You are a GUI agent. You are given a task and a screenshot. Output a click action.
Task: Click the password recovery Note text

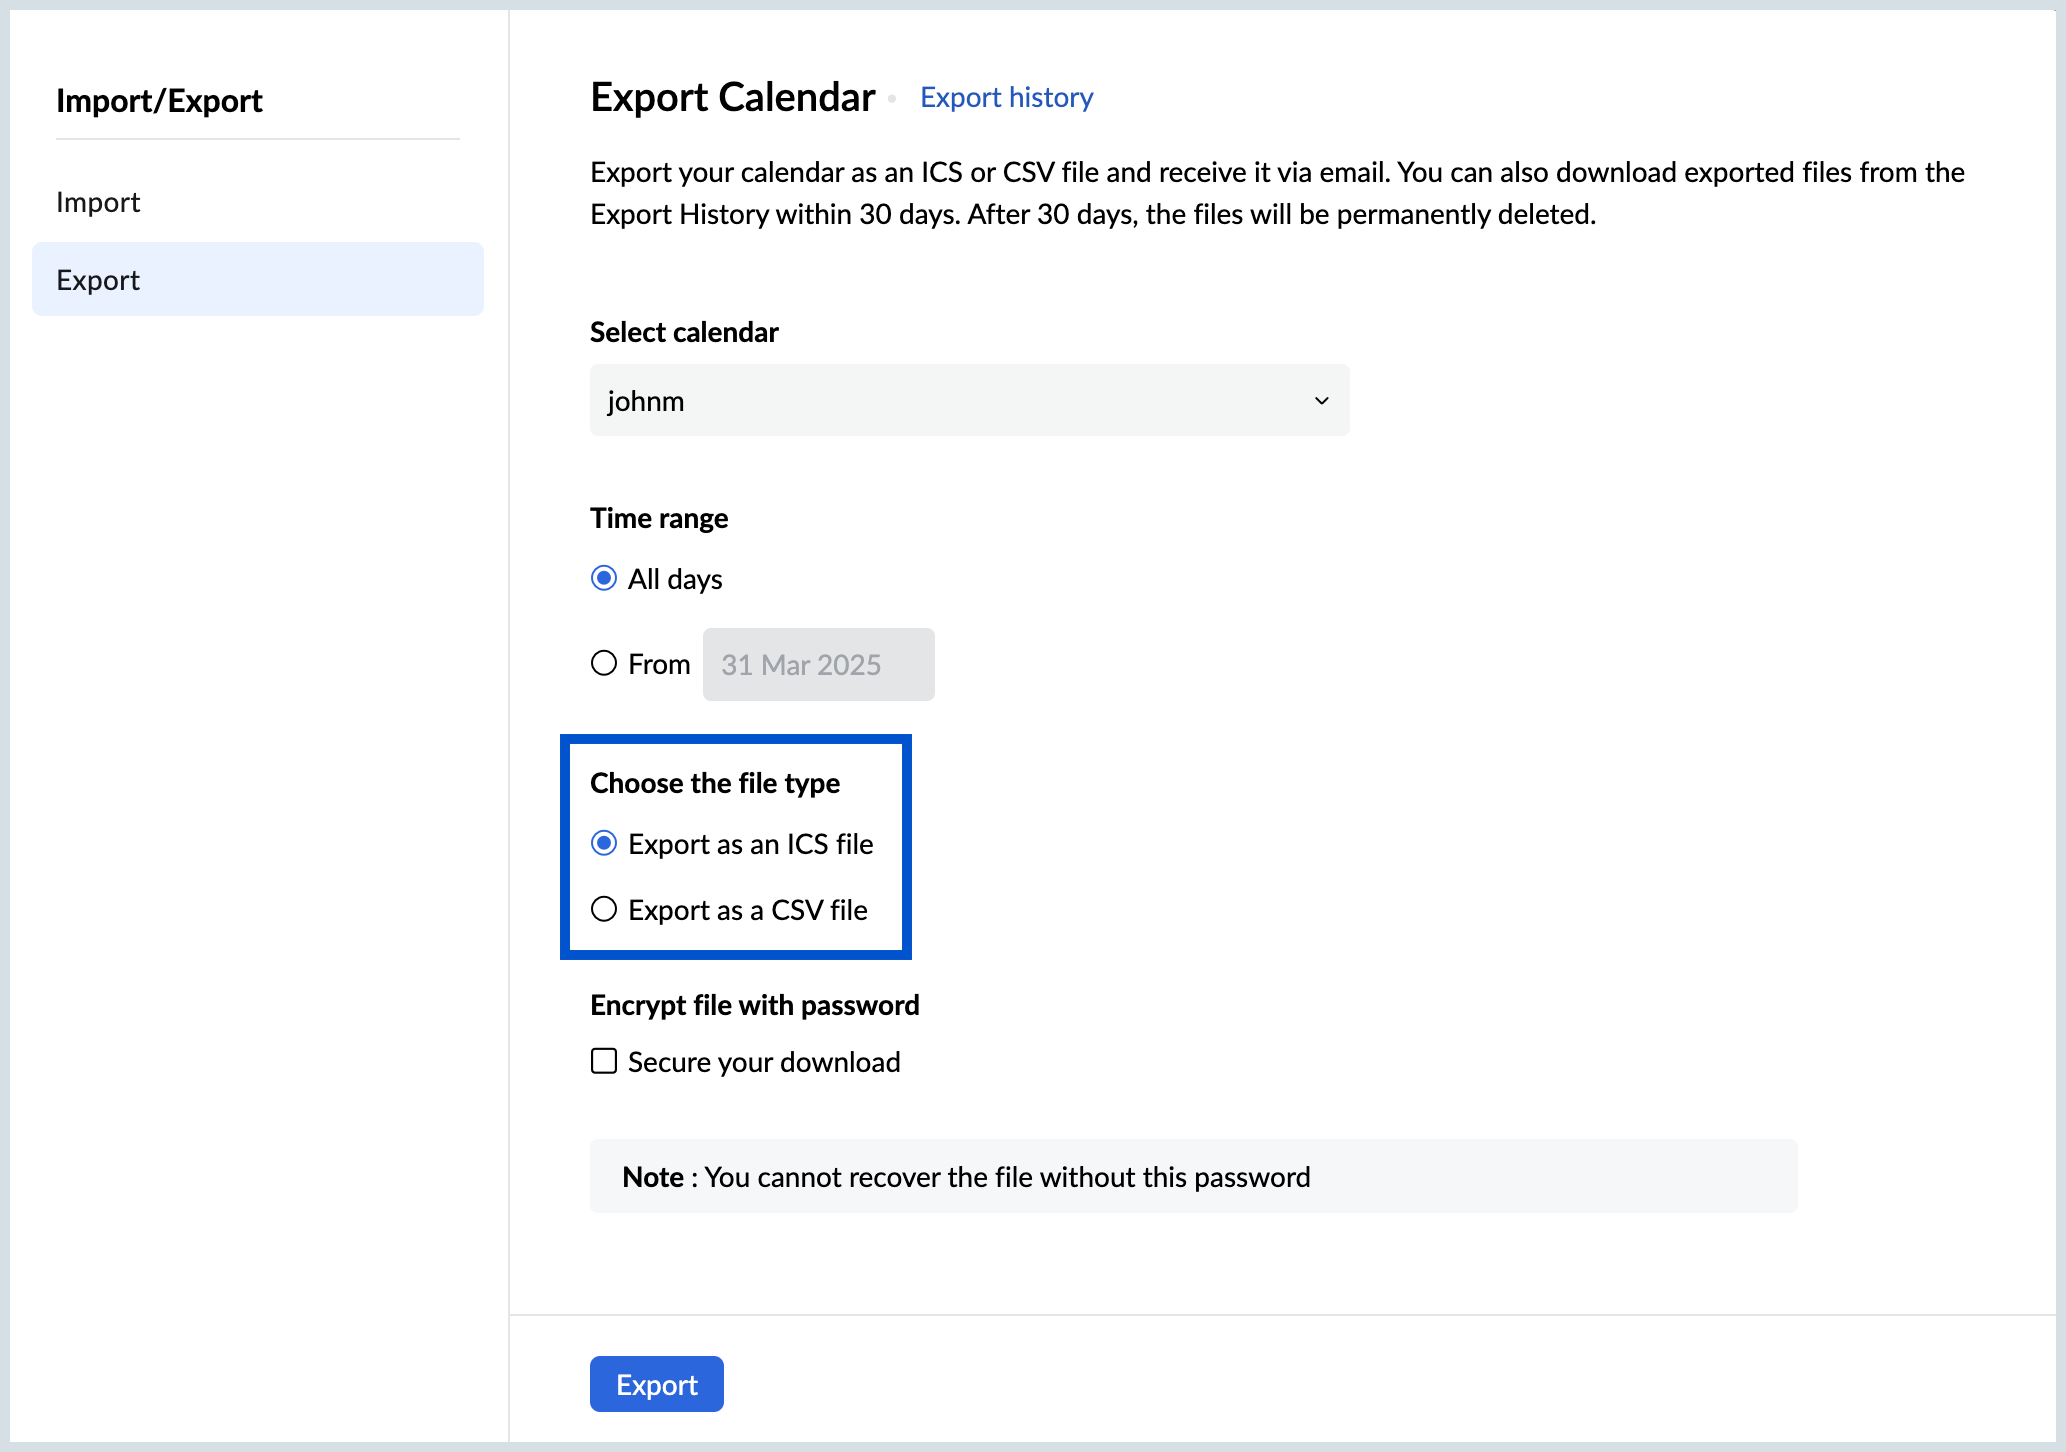966,1177
